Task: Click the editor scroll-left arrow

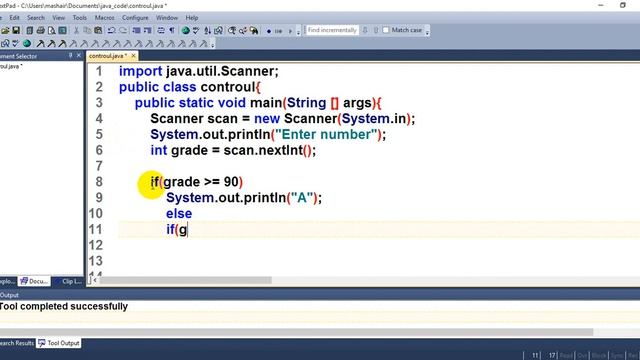Action: (95, 280)
